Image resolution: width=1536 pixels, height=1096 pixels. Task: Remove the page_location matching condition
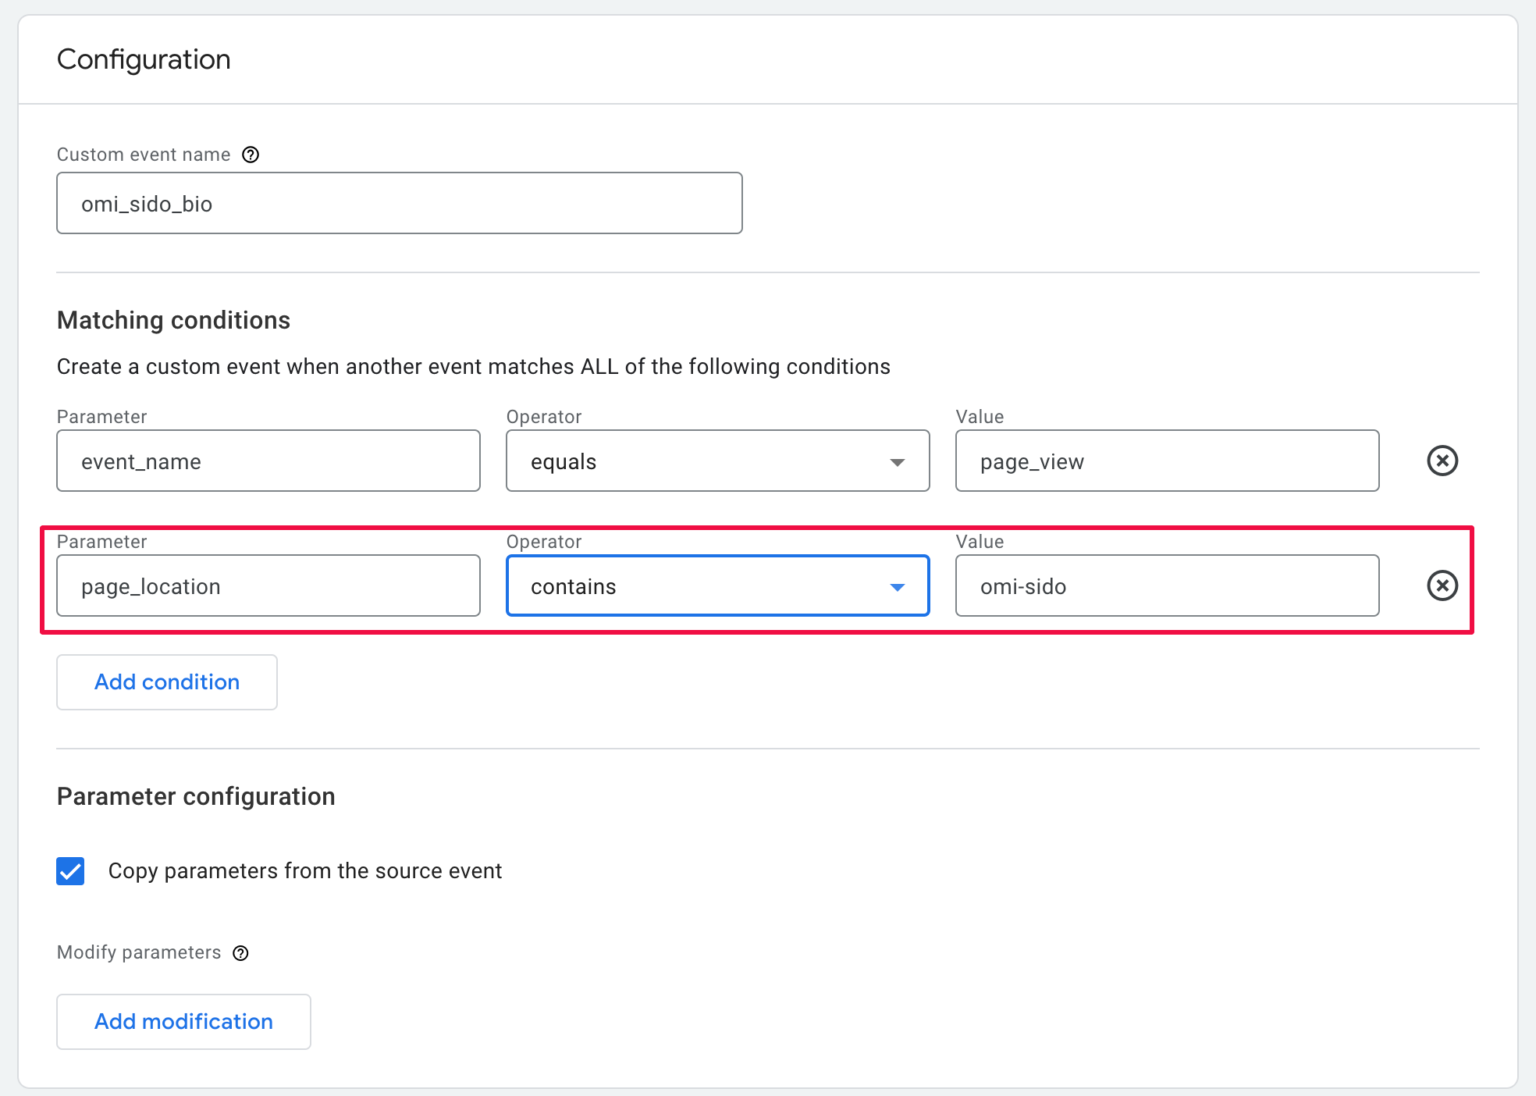point(1442,586)
